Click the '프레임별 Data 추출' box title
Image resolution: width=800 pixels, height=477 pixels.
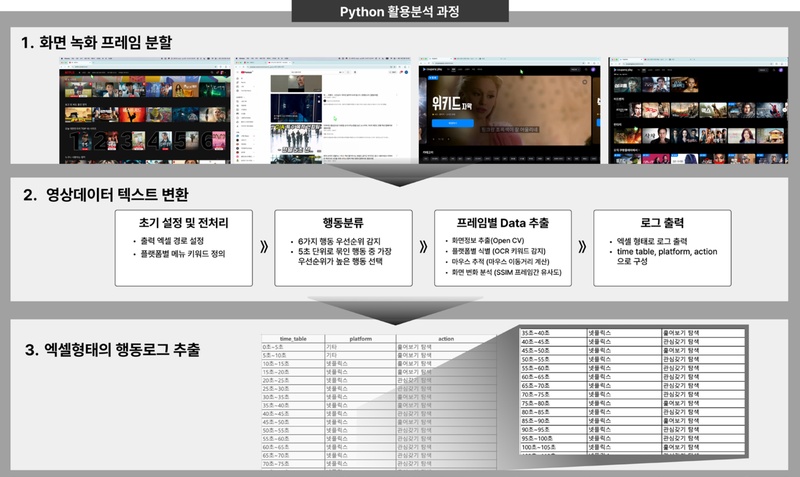[503, 223]
